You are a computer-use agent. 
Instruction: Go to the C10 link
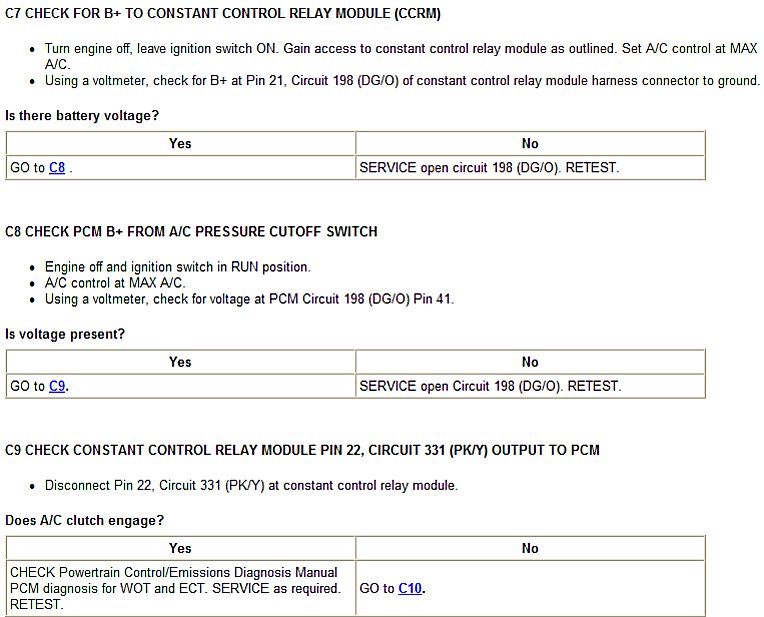pos(410,588)
